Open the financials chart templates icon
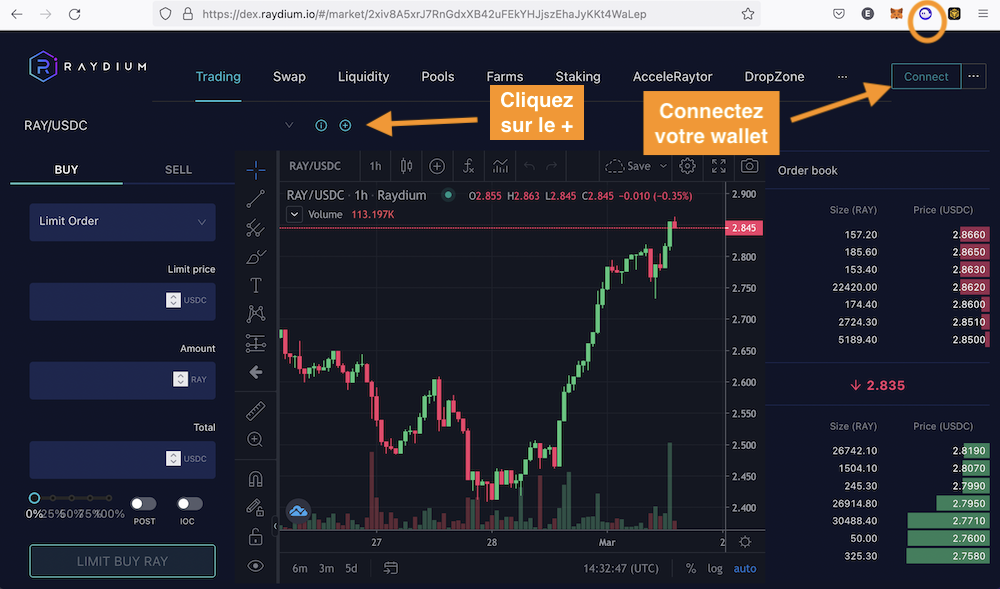The image size is (1000, 589). [501, 166]
